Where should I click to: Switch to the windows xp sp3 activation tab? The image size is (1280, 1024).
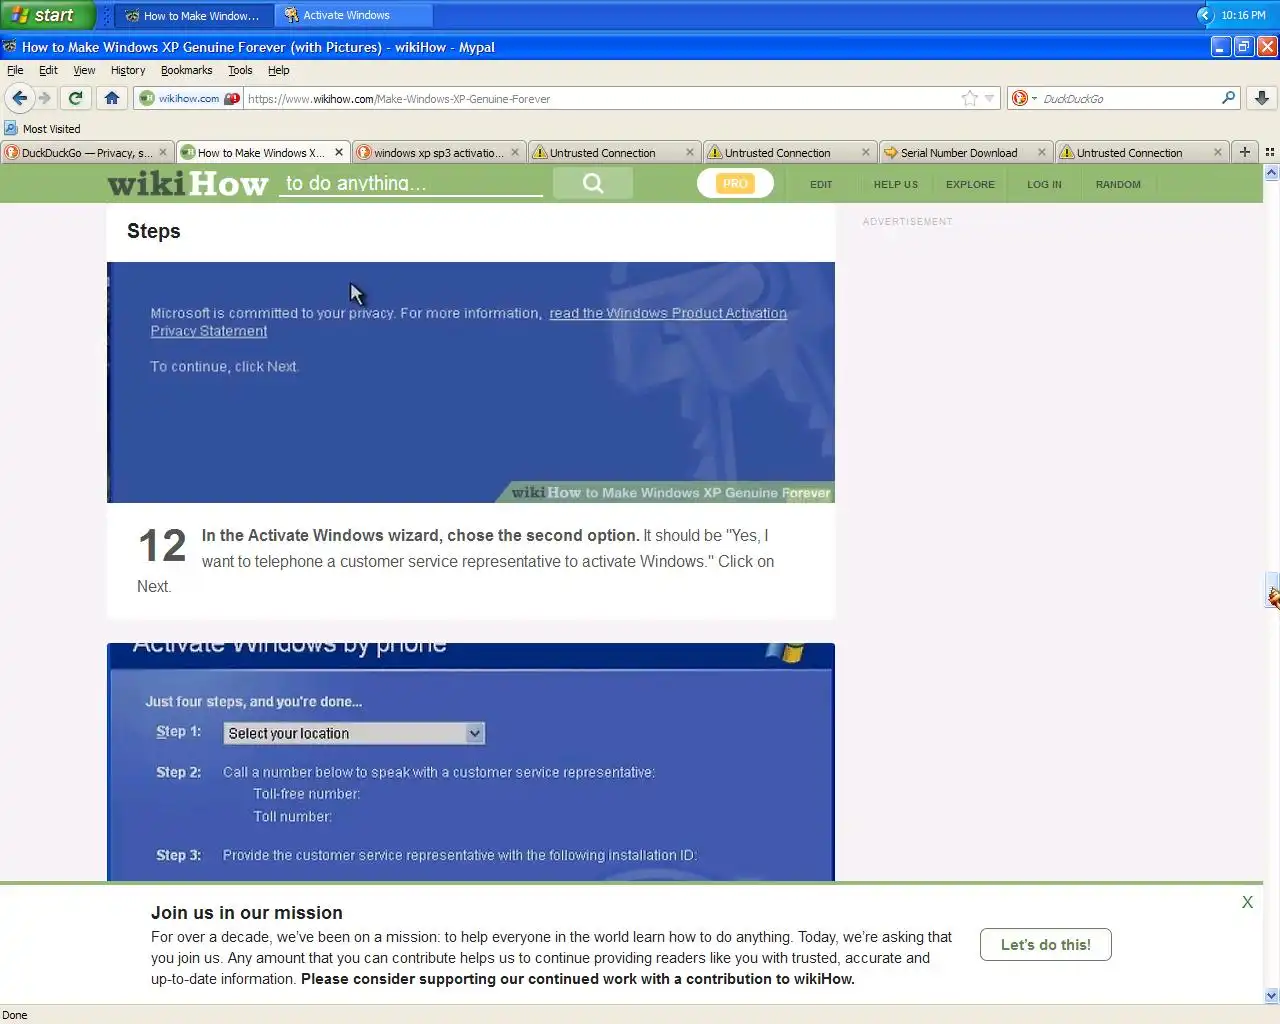point(439,152)
